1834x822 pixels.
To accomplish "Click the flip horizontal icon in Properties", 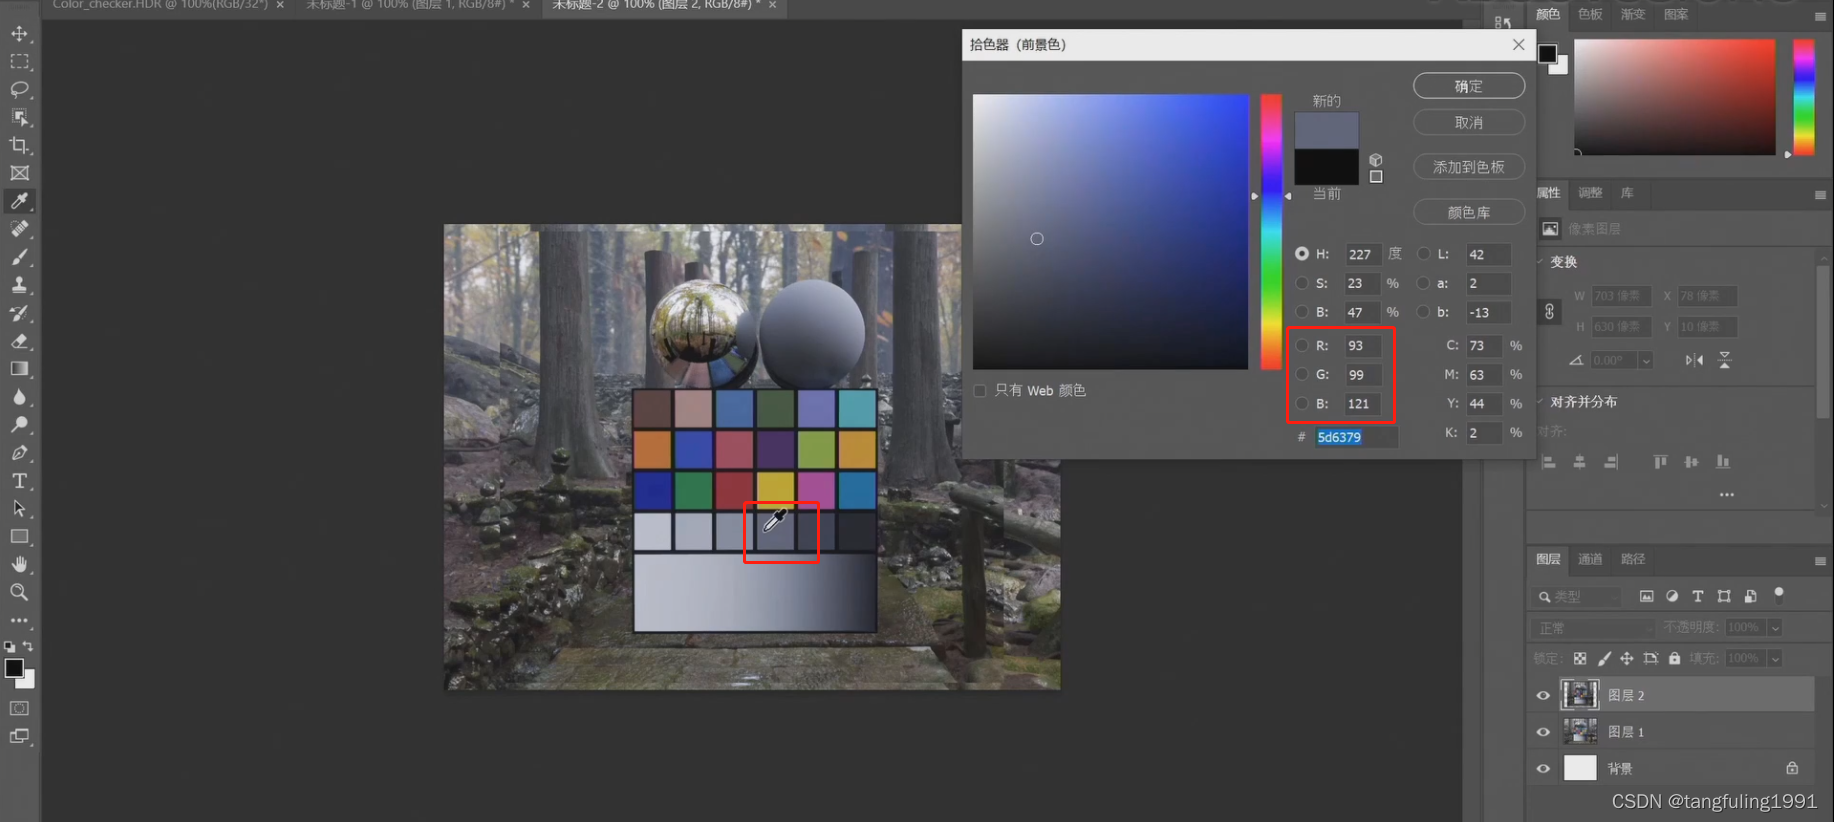I will pos(1694,360).
